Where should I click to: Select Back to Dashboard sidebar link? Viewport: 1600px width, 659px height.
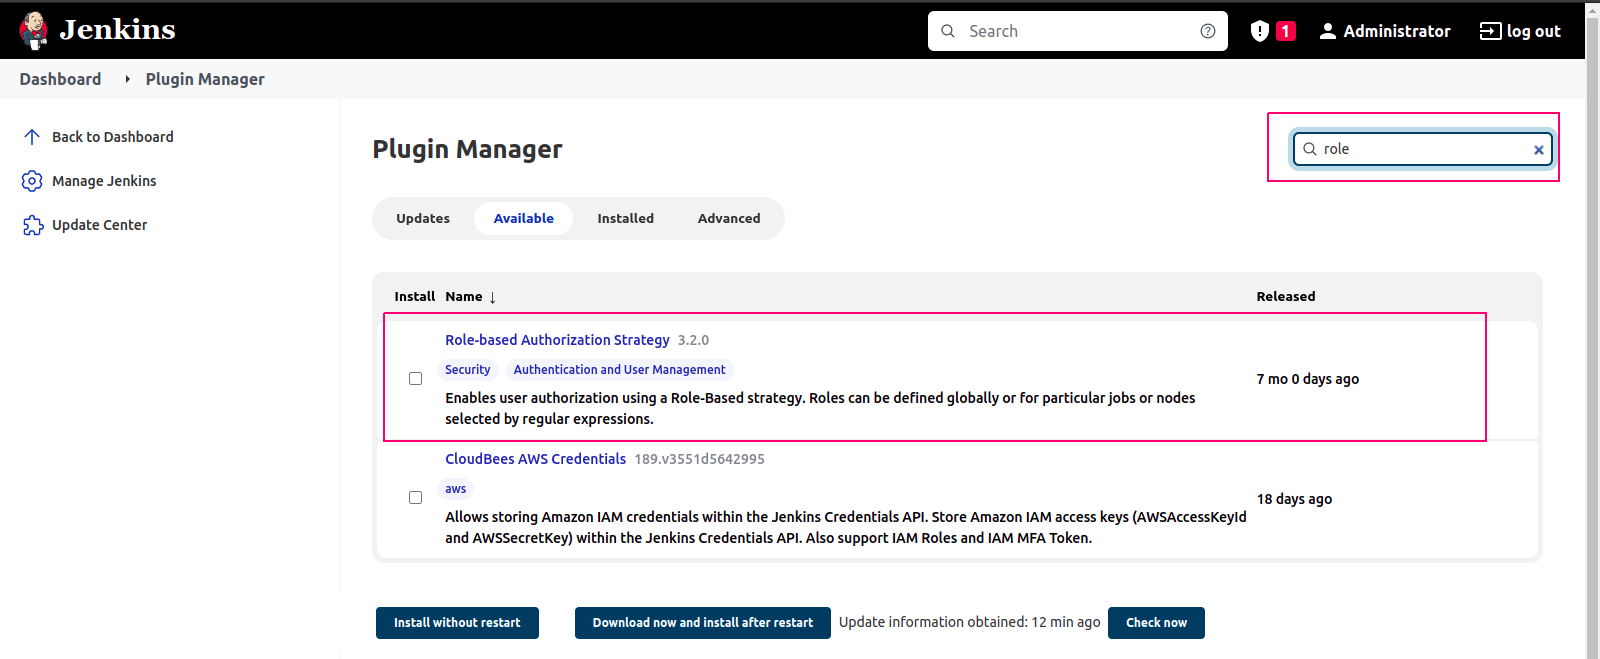tap(112, 137)
